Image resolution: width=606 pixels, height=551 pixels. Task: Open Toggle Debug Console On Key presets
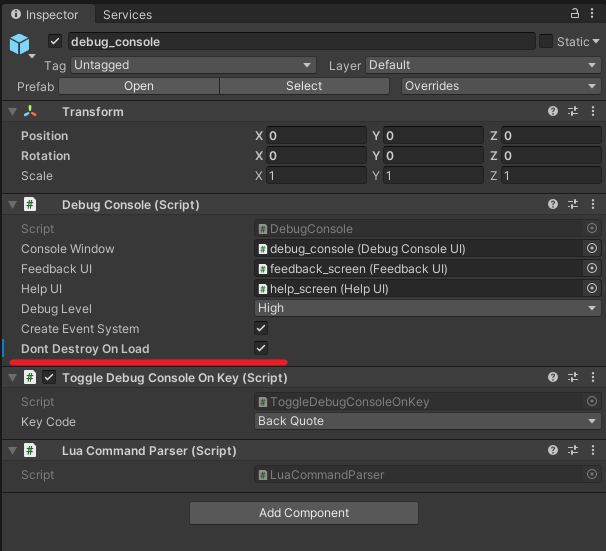tap(573, 377)
